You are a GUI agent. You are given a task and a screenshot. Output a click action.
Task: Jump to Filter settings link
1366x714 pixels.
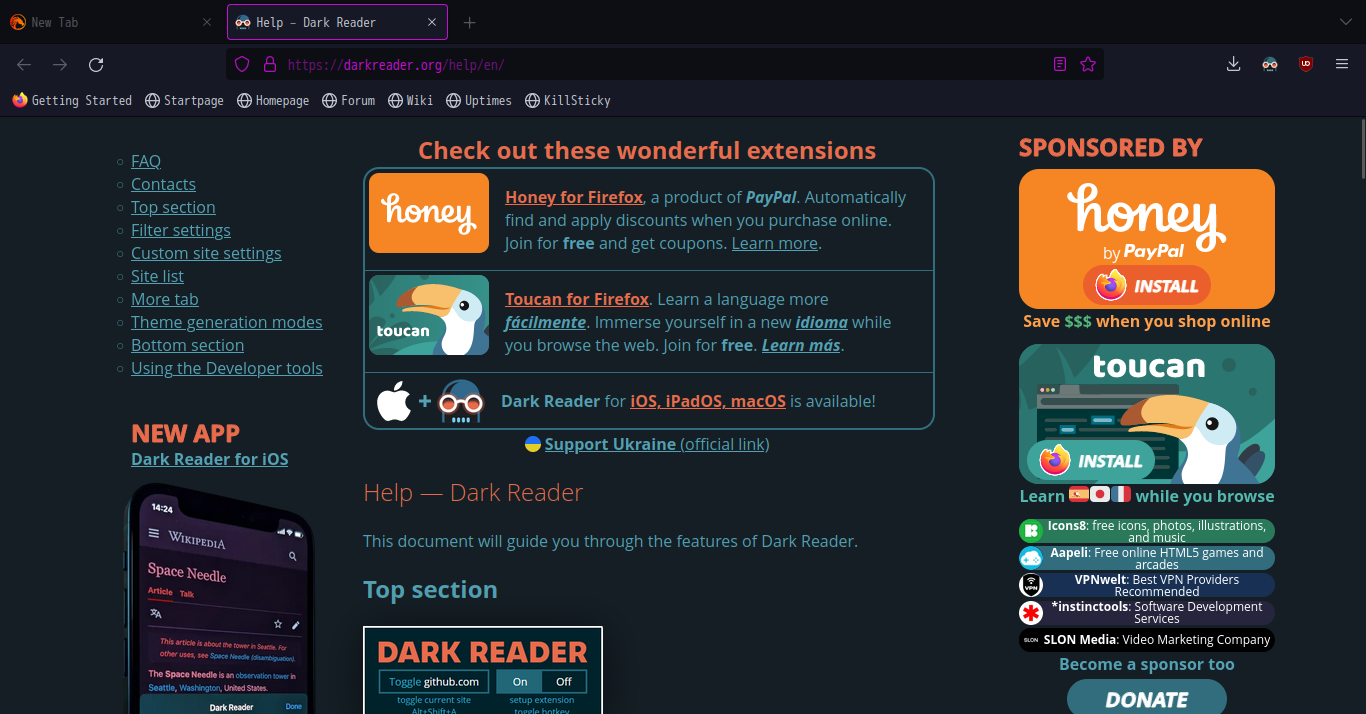pyautogui.click(x=181, y=230)
